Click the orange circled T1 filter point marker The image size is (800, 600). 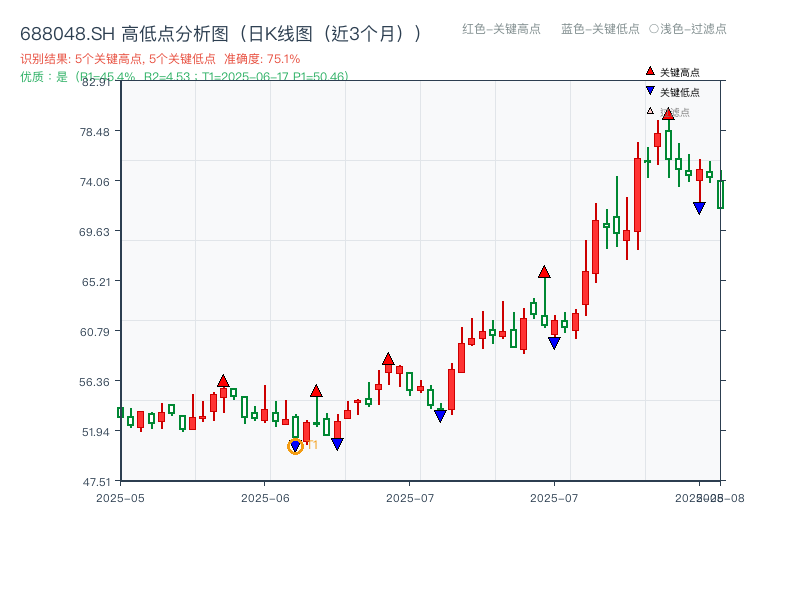point(297,445)
